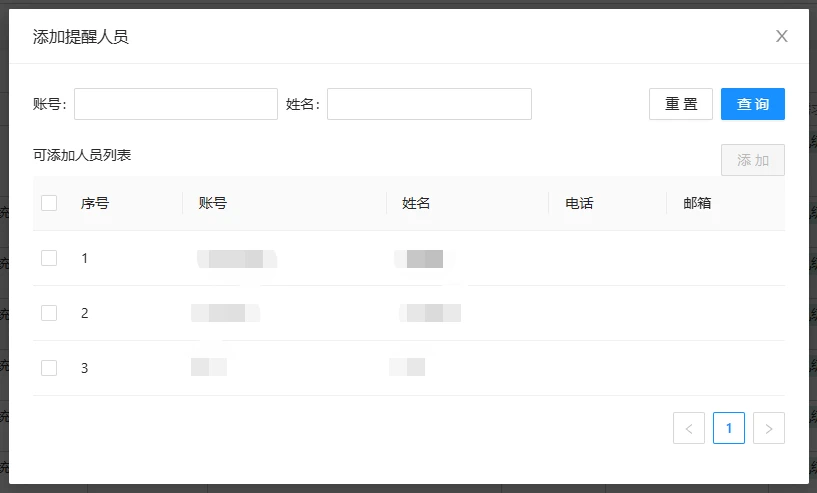Click the 可添加人员列表 heading text
This screenshot has height=493, width=817.
[x=82, y=155]
